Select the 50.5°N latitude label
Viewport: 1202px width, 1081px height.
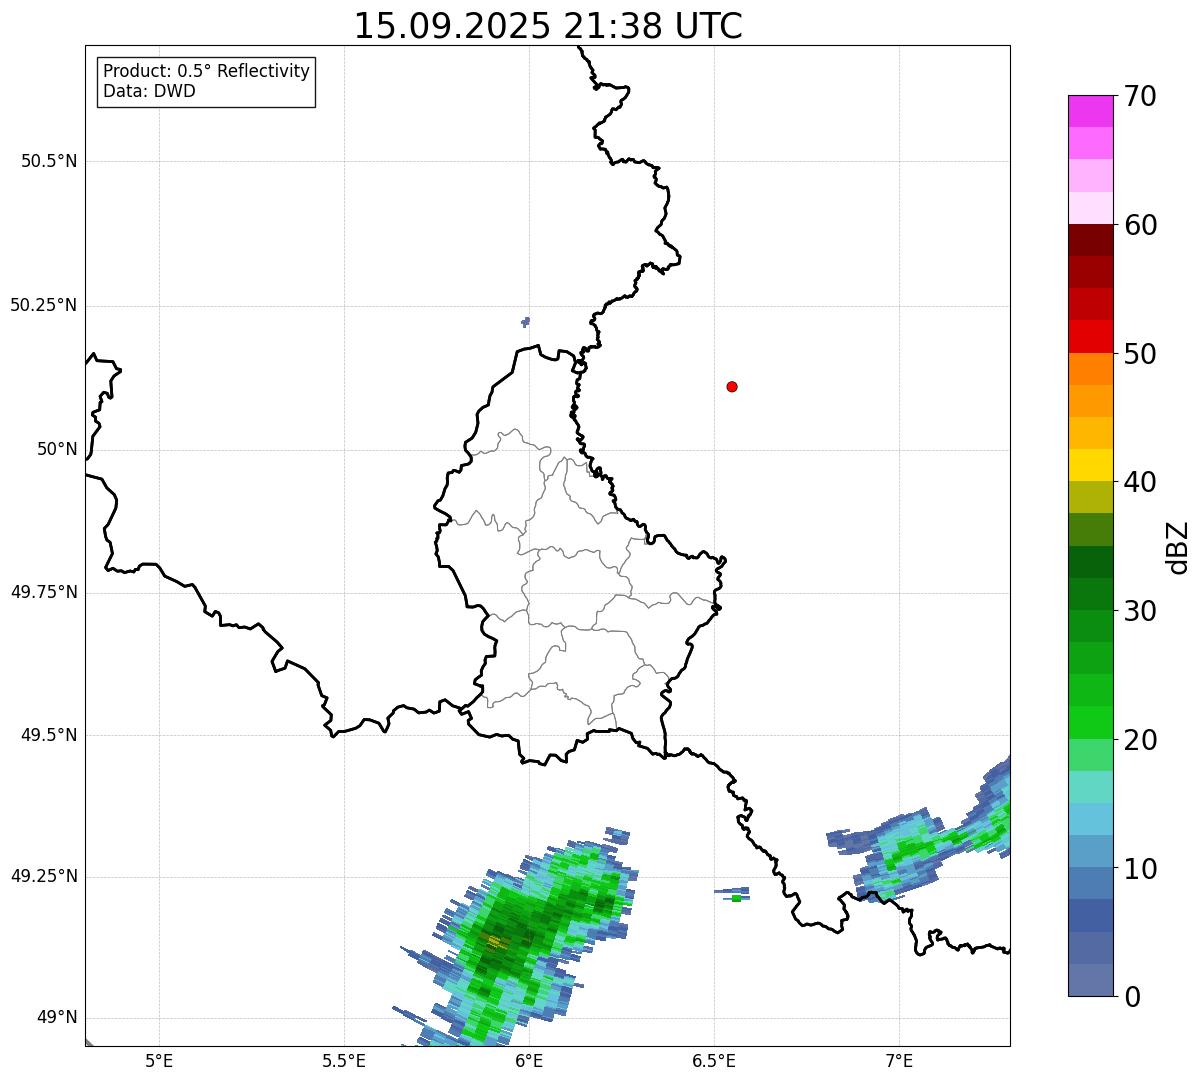coord(49,161)
